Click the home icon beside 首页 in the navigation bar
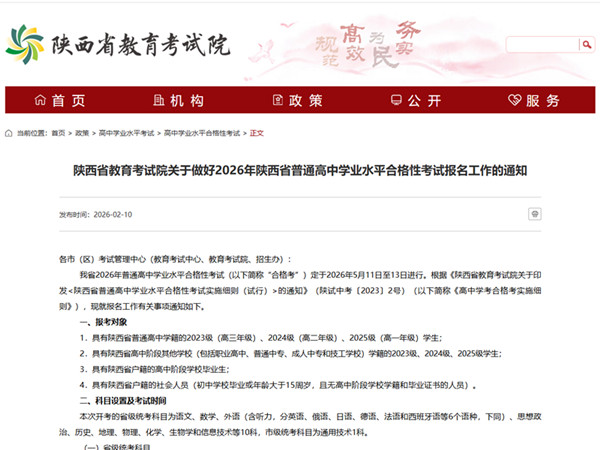This screenshot has height=450, width=600. click(40, 100)
